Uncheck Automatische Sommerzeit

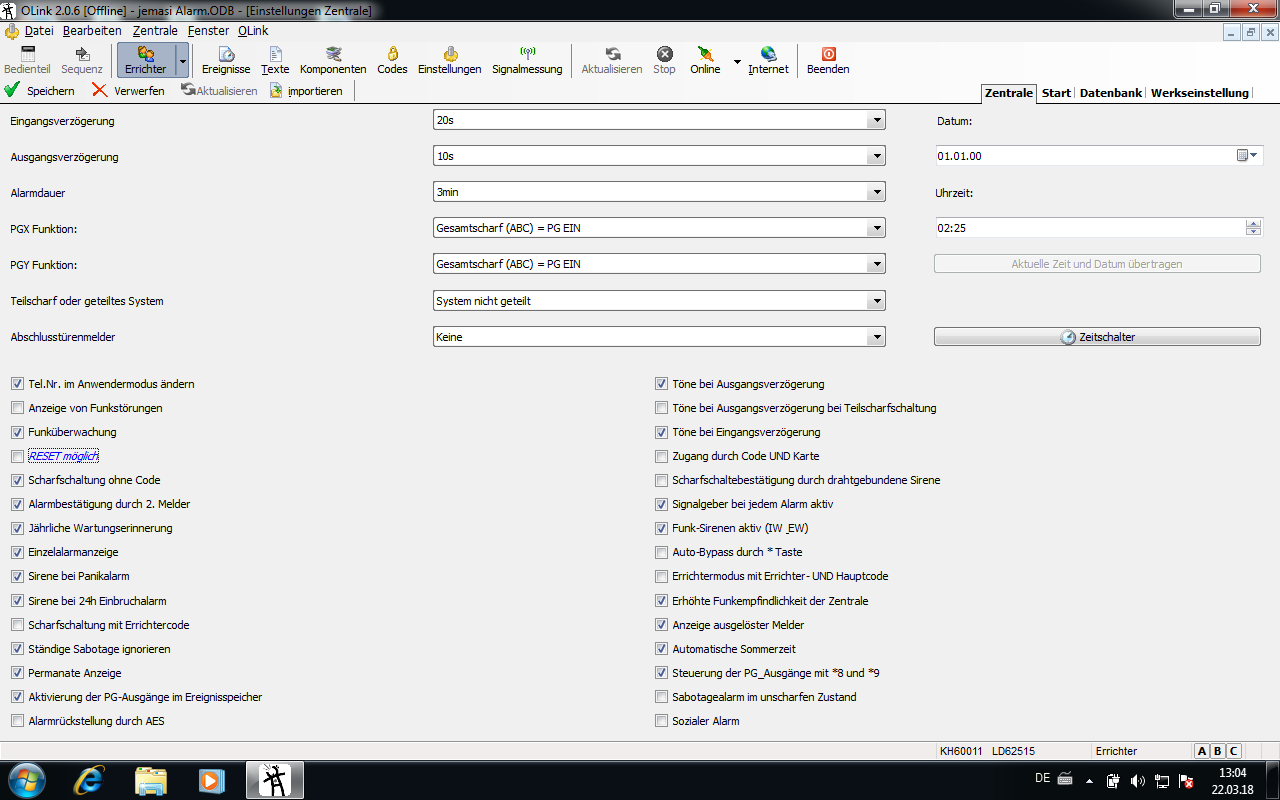click(662, 649)
